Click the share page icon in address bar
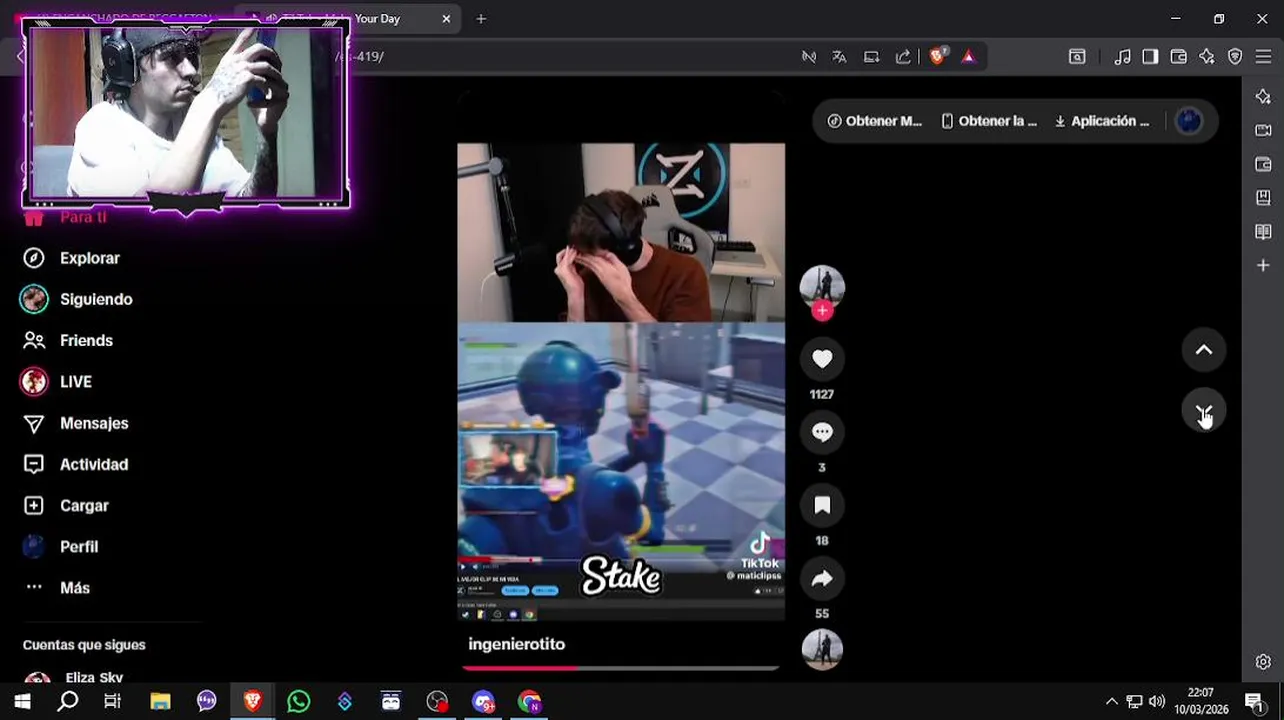Image resolution: width=1284 pixels, height=720 pixels. (x=903, y=57)
